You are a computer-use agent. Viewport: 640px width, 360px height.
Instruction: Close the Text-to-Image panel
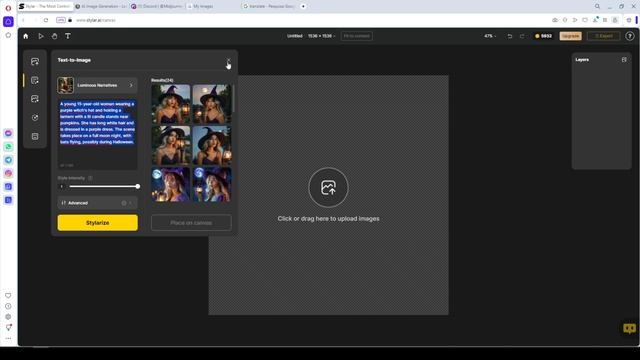click(229, 60)
